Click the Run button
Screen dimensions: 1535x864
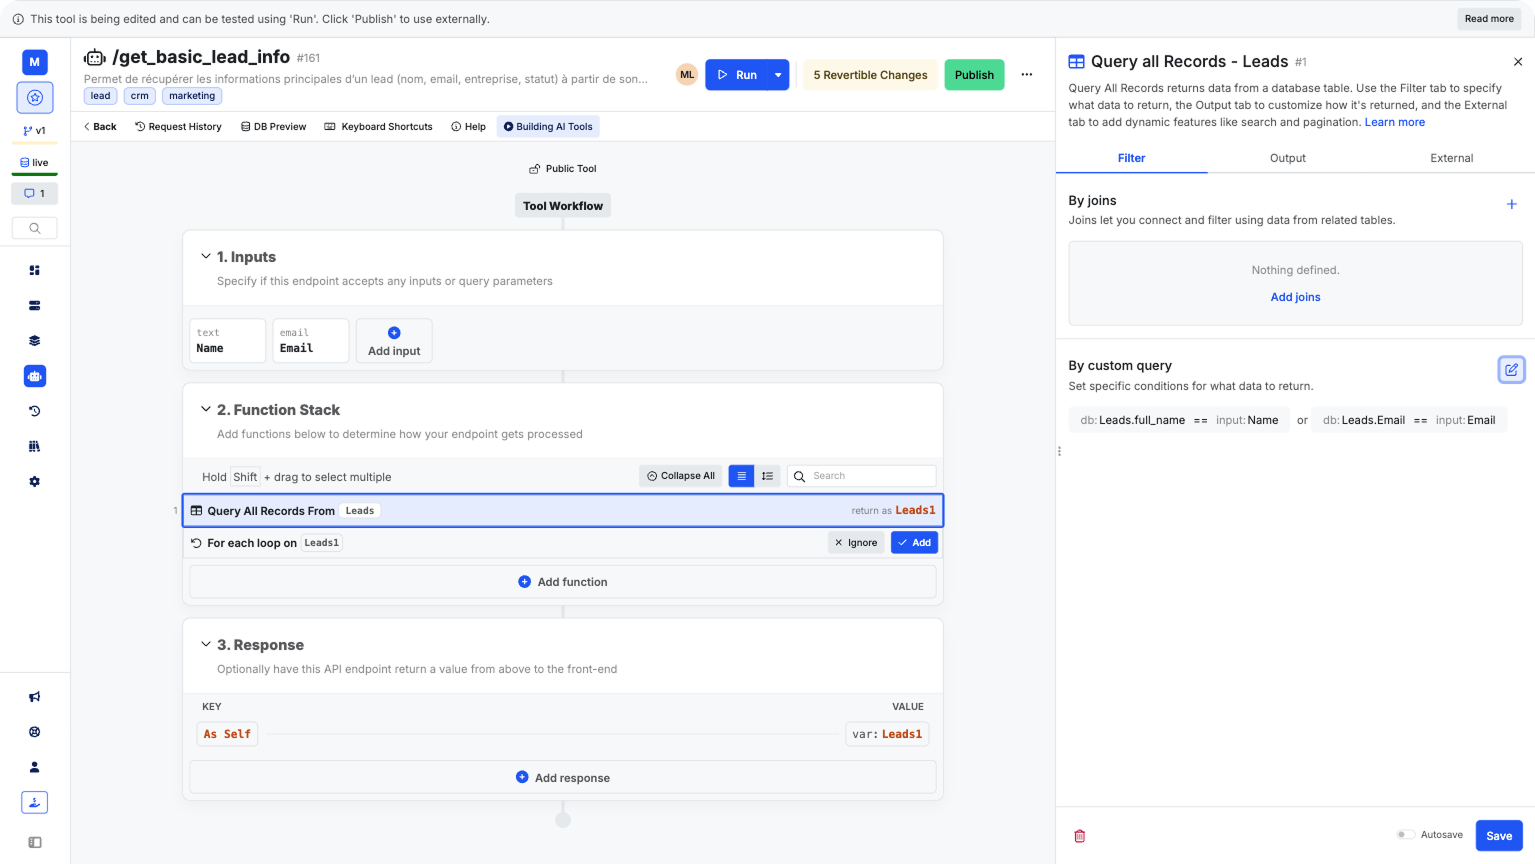pyautogui.click(x=737, y=75)
